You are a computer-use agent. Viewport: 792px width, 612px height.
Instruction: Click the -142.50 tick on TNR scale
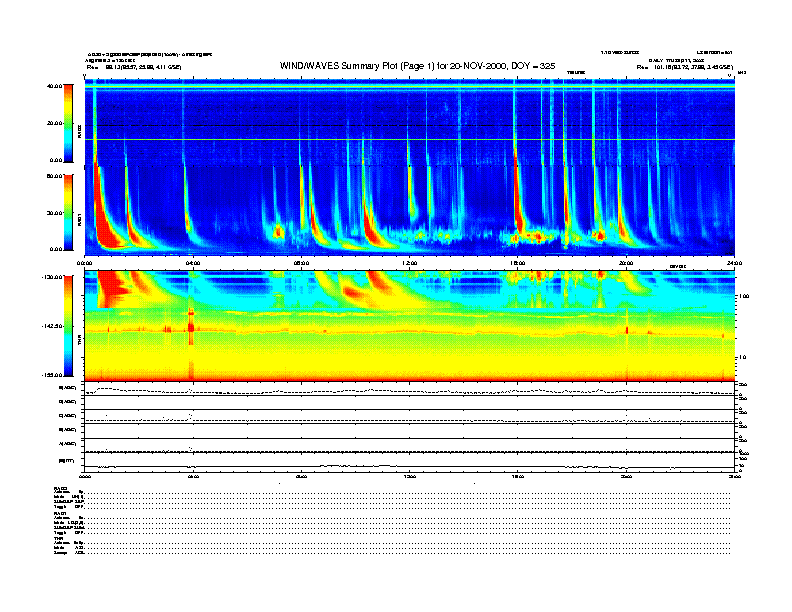(x=52, y=326)
